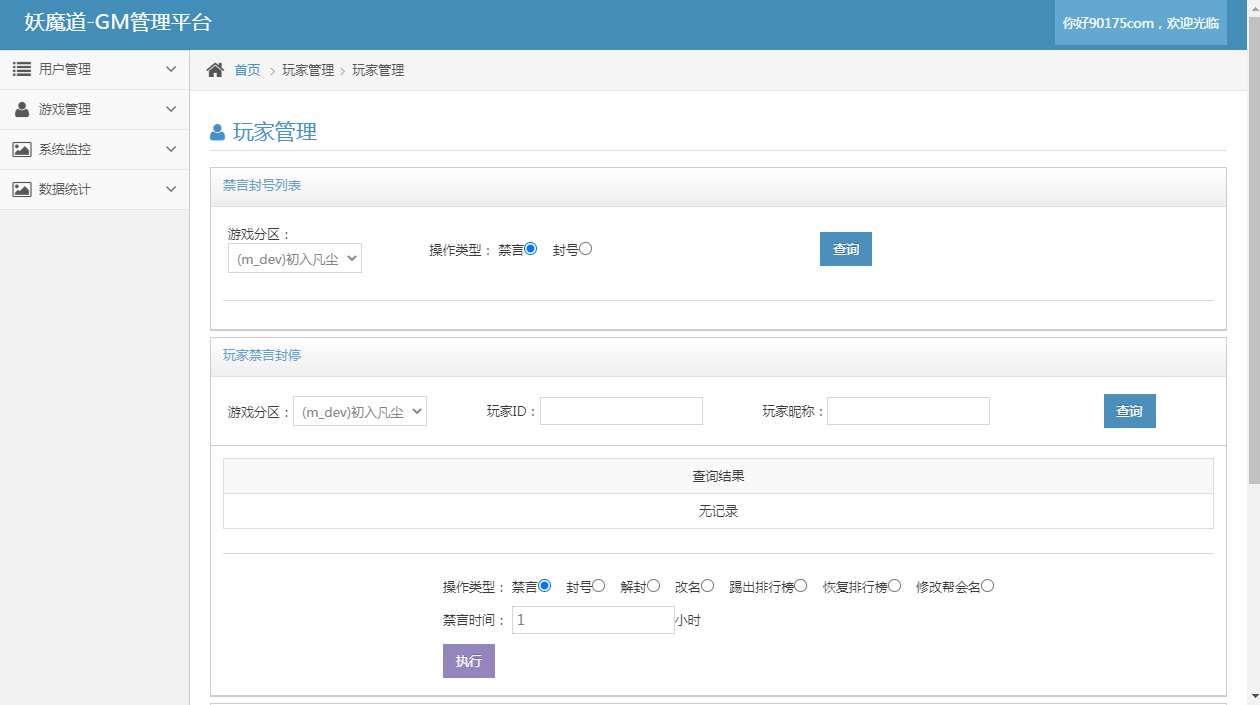1260x705 pixels.
Task: Click the user icon next to 玩家管理 heading
Action: (x=217, y=133)
